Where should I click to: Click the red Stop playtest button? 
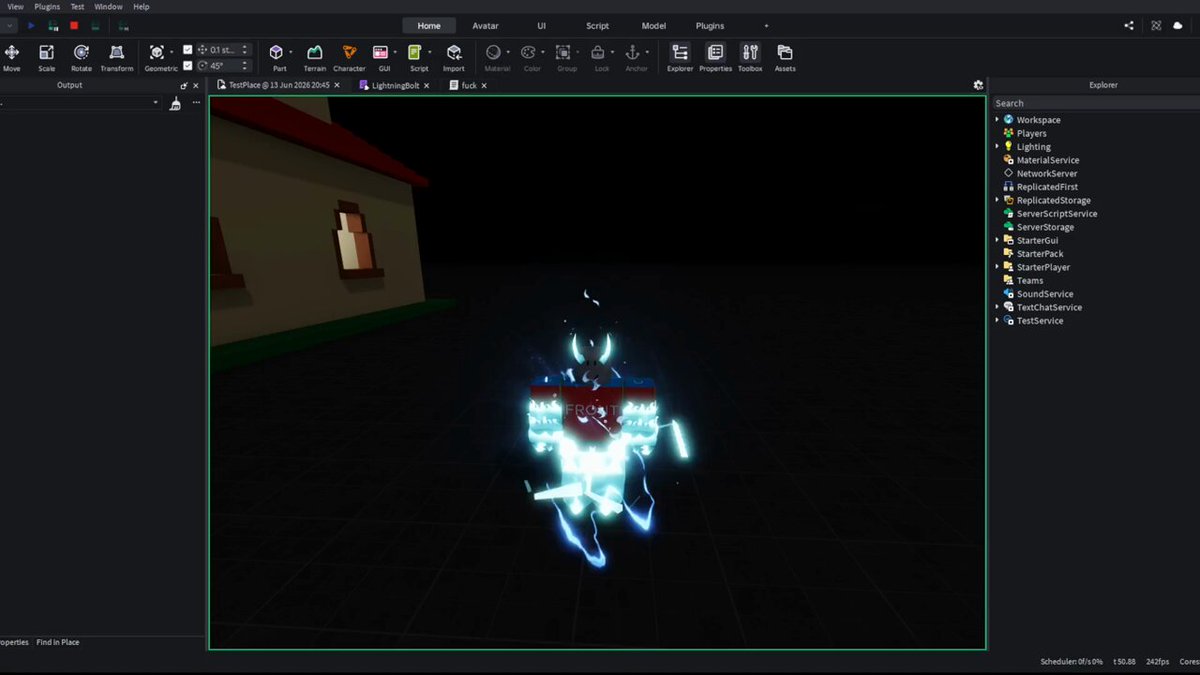(74, 26)
